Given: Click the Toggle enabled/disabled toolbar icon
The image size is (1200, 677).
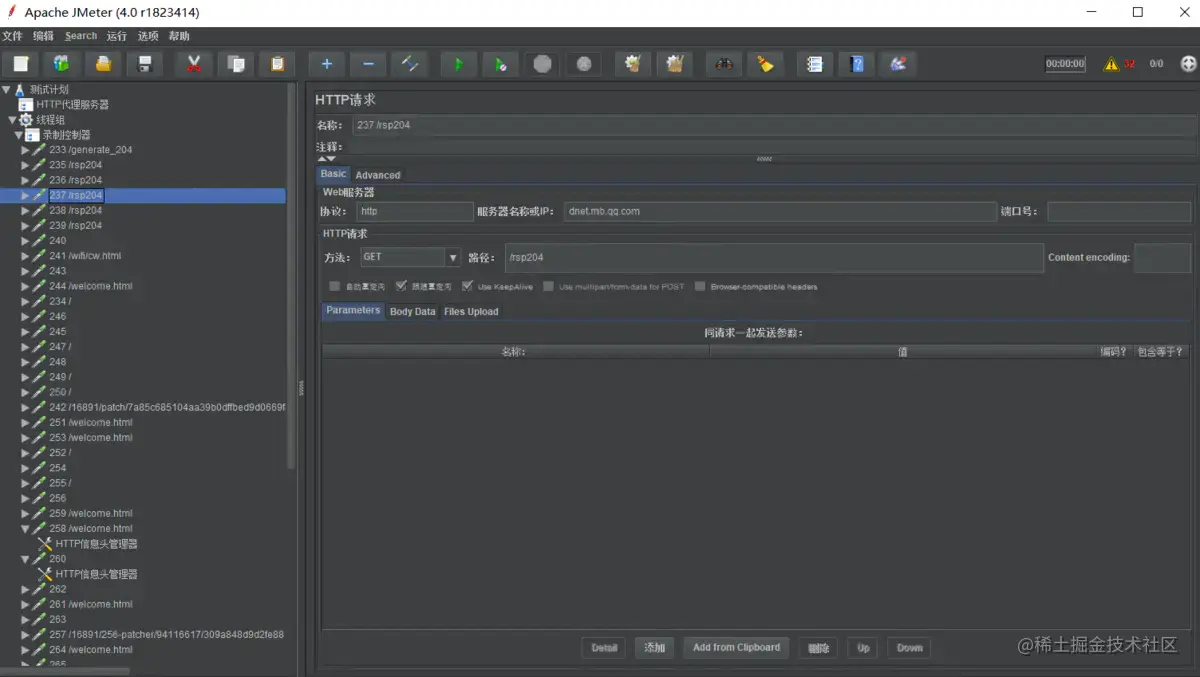Looking at the screenshot, I should pyautogui.click(x=409, y=64).
